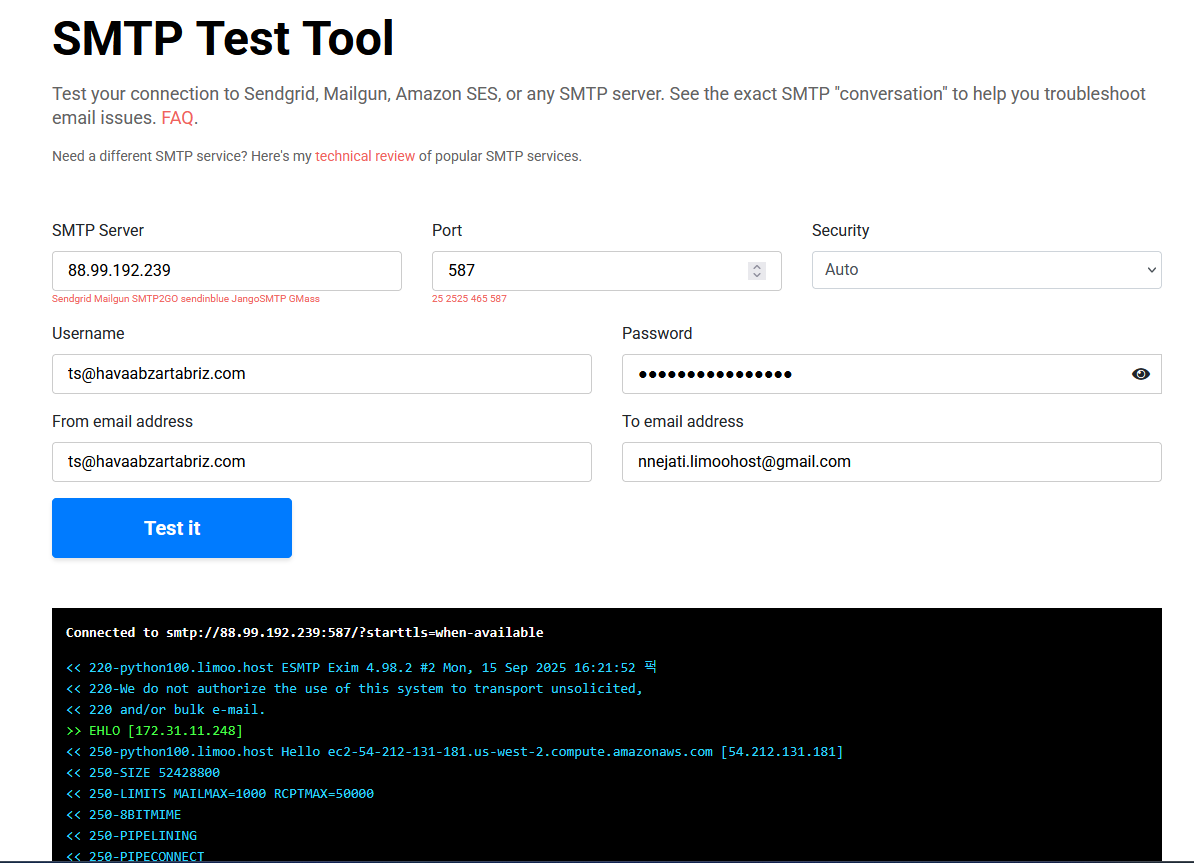Choose the JangoSMTP server preset
The width and height of the screenshot is (1194, 863).
[x=259, y=299]
